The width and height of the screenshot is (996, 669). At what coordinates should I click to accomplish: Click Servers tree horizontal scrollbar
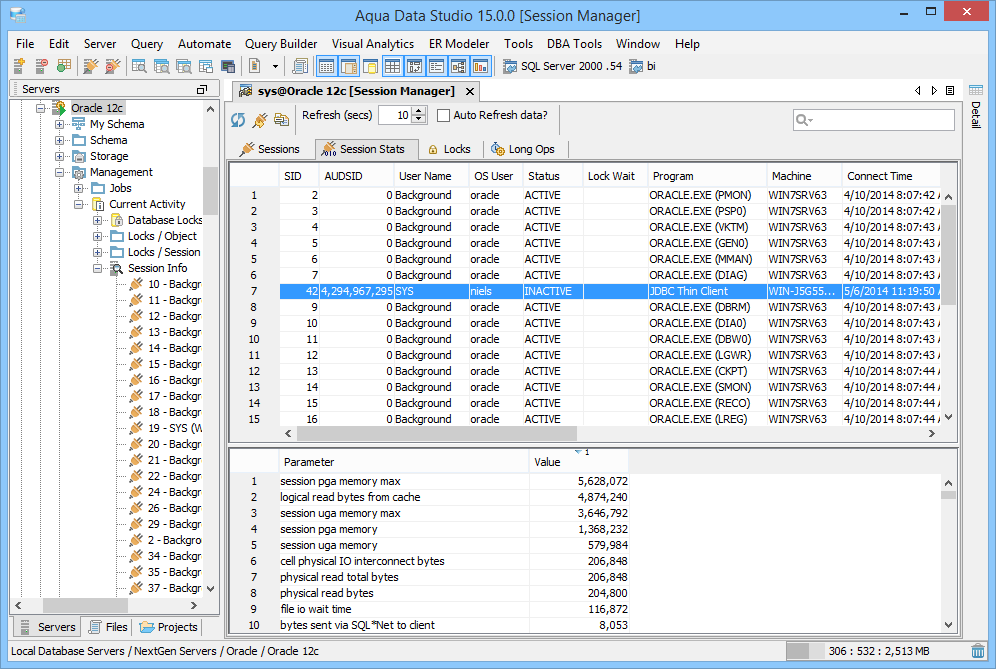(84, 605)
